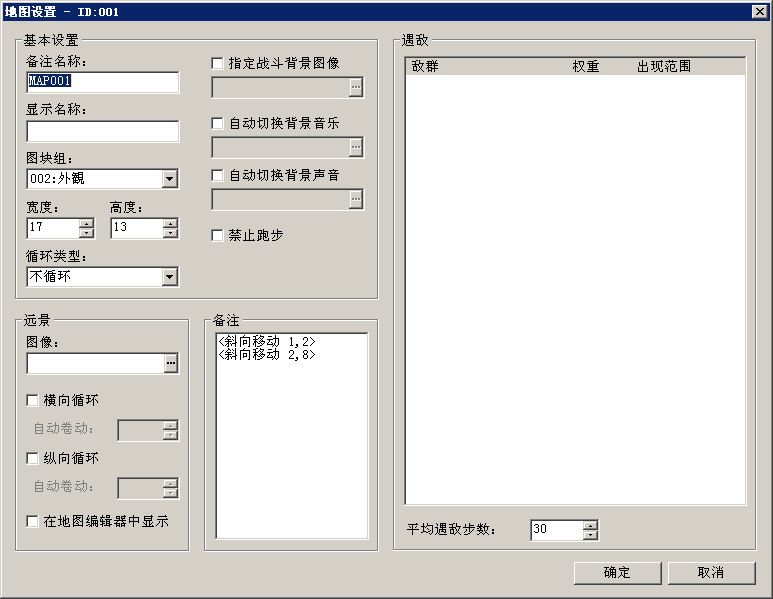This screenshot has height=599, width=773.
Task: Toggle 横向循环 checkbox
Action: tap(32, 400)
